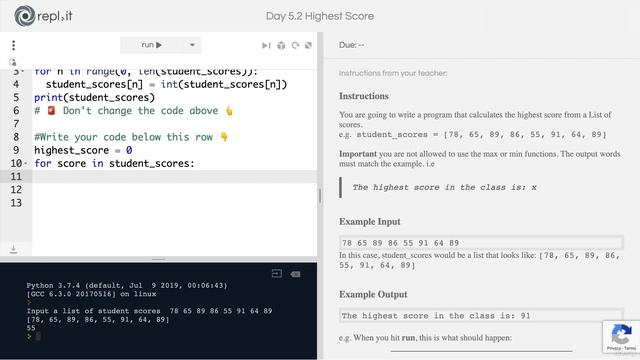This screenshot has height=360, width=640.
Task: Click the vertical divider between editor and instructions
Action: pyautogui.click(x=320, y=196)
